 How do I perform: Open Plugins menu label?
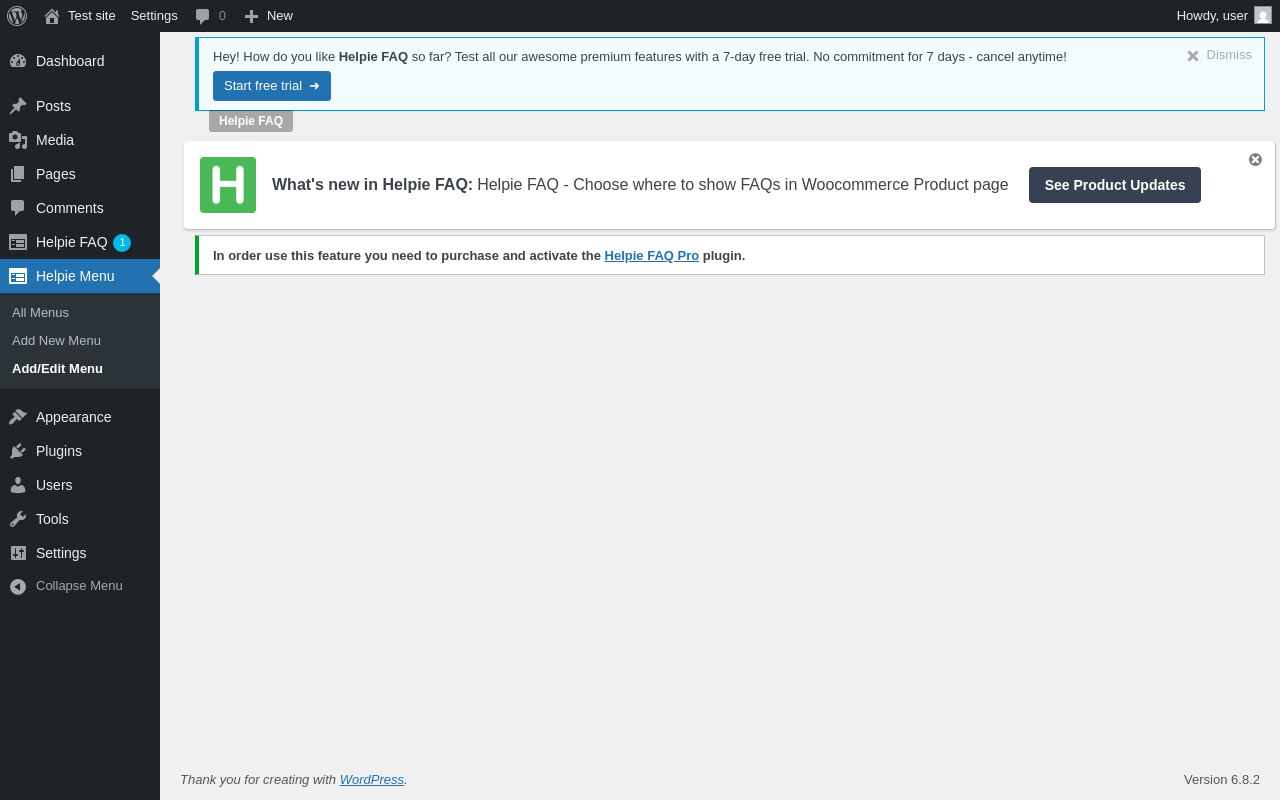(59, 451)
